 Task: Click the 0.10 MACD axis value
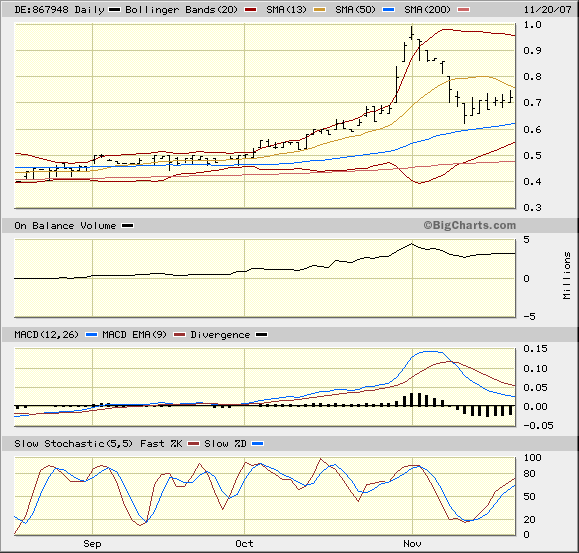coord(535,368)
